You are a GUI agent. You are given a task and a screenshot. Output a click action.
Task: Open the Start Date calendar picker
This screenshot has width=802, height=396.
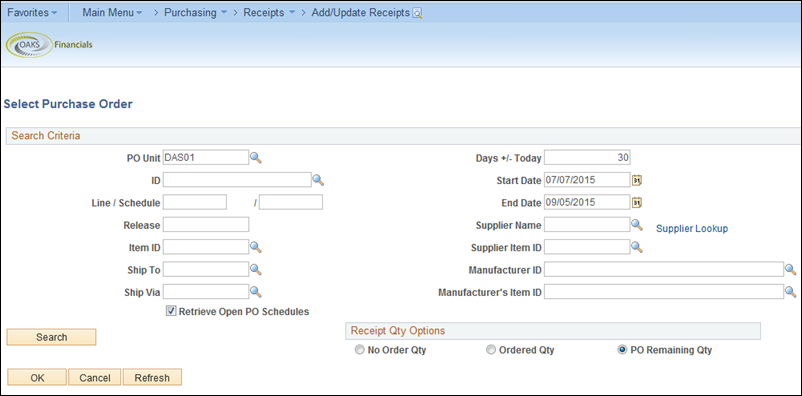(x=636, y=180)
